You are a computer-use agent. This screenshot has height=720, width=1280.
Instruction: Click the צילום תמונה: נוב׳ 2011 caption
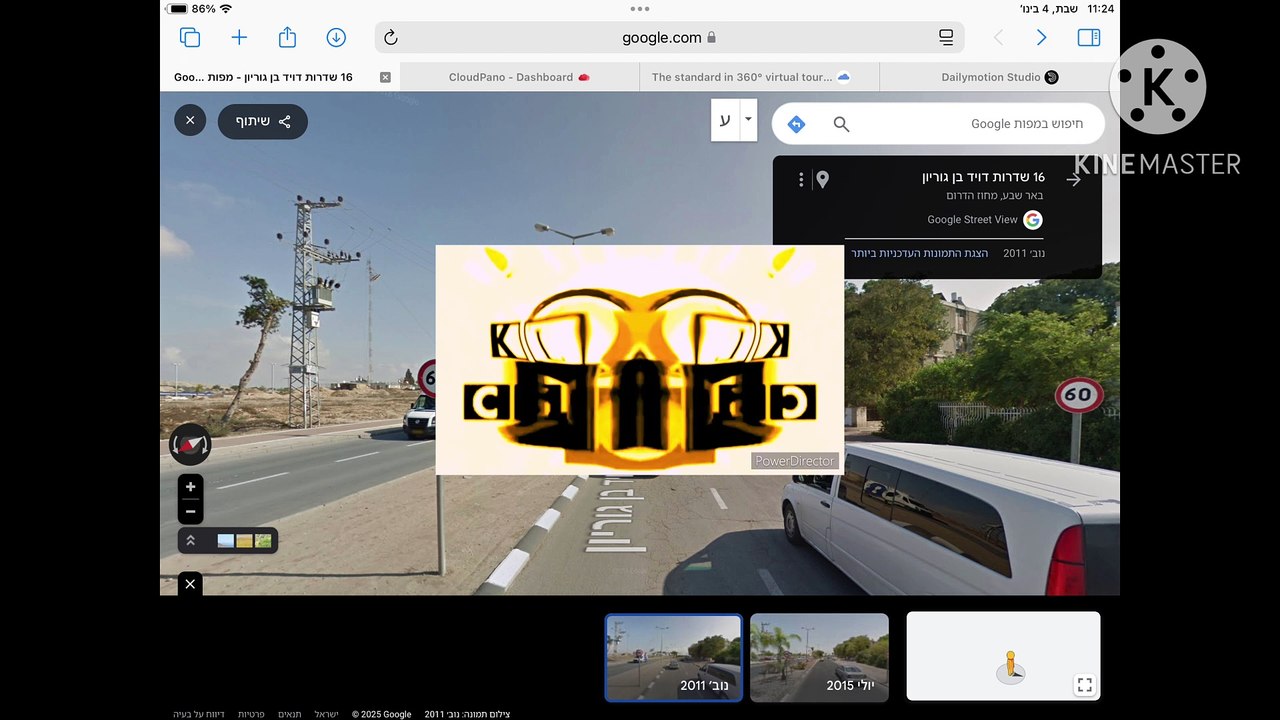tap(467, 714)
